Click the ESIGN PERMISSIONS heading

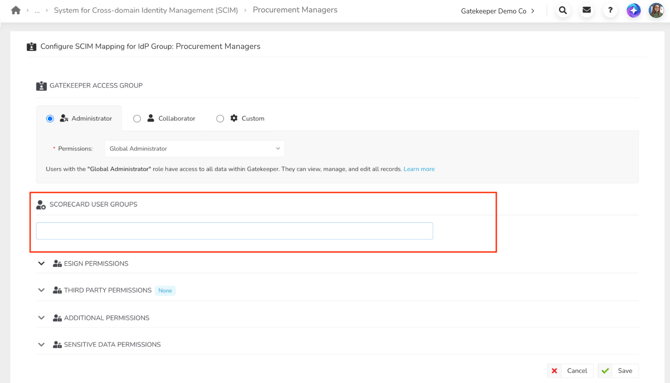pos(96,264)
